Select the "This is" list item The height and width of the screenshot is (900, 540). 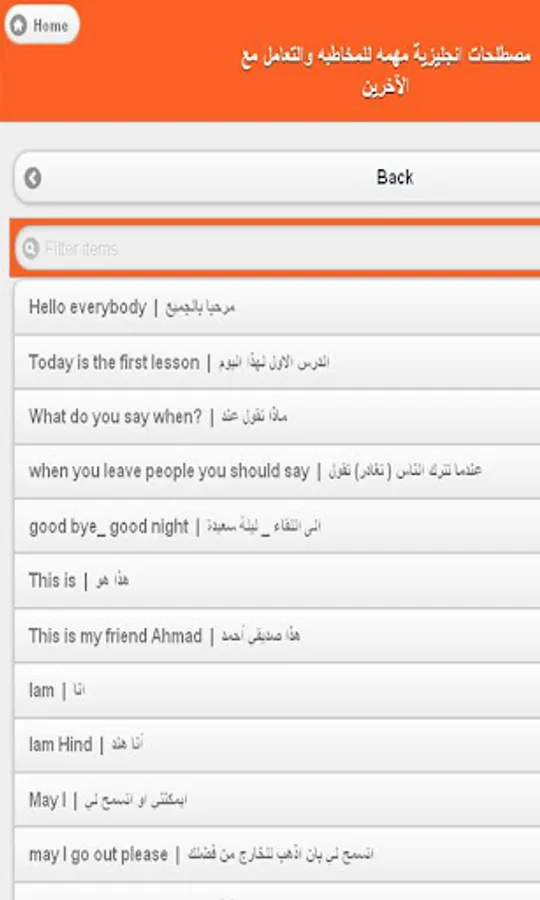tap(277, 581)
